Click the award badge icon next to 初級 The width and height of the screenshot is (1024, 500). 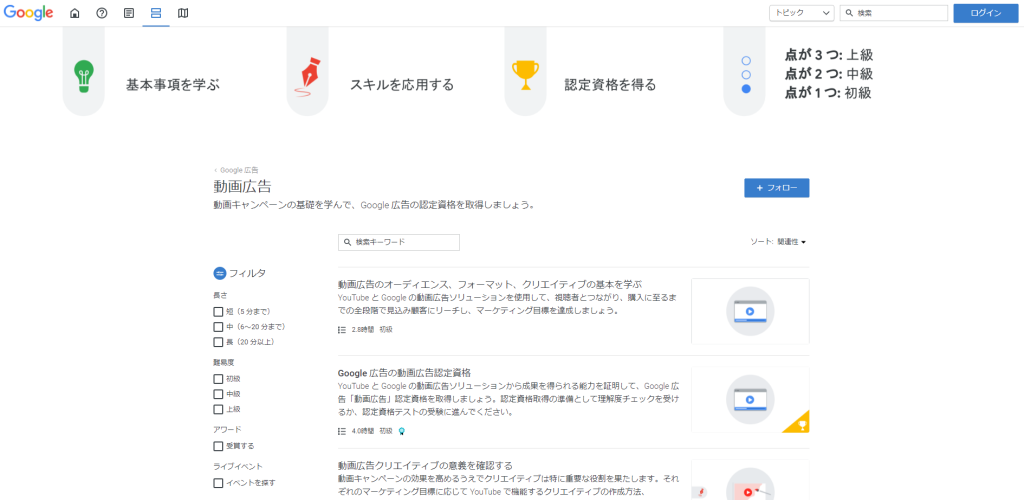[402, 431]
